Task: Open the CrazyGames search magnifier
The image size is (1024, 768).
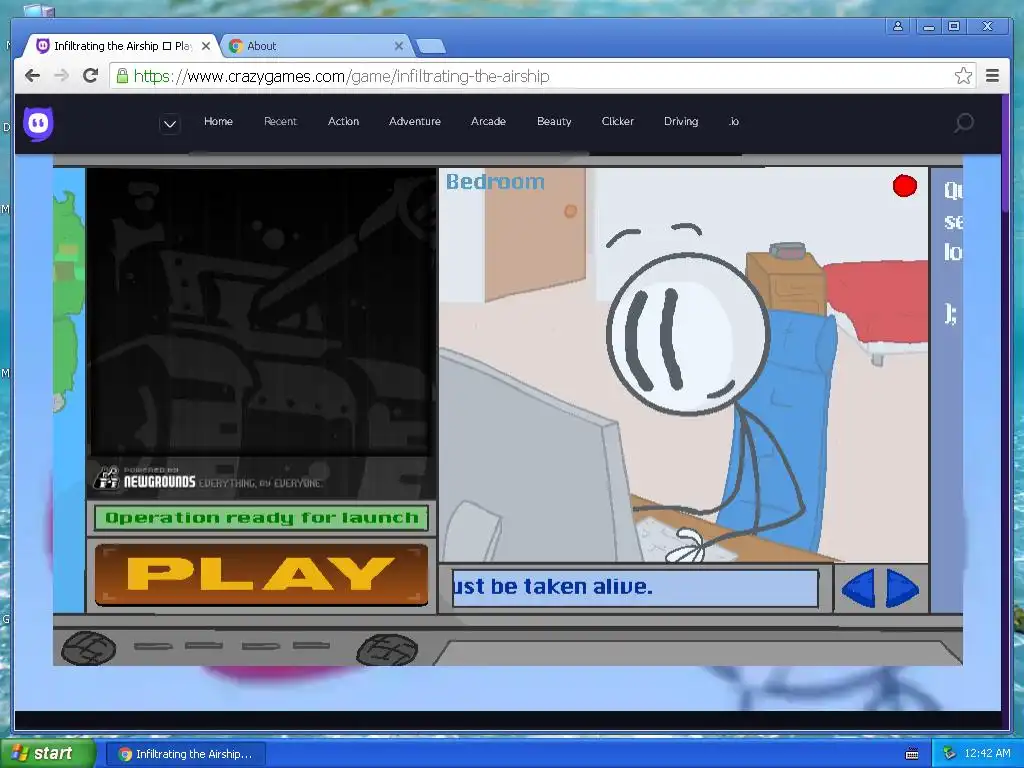Action: [x=964, y=122]
